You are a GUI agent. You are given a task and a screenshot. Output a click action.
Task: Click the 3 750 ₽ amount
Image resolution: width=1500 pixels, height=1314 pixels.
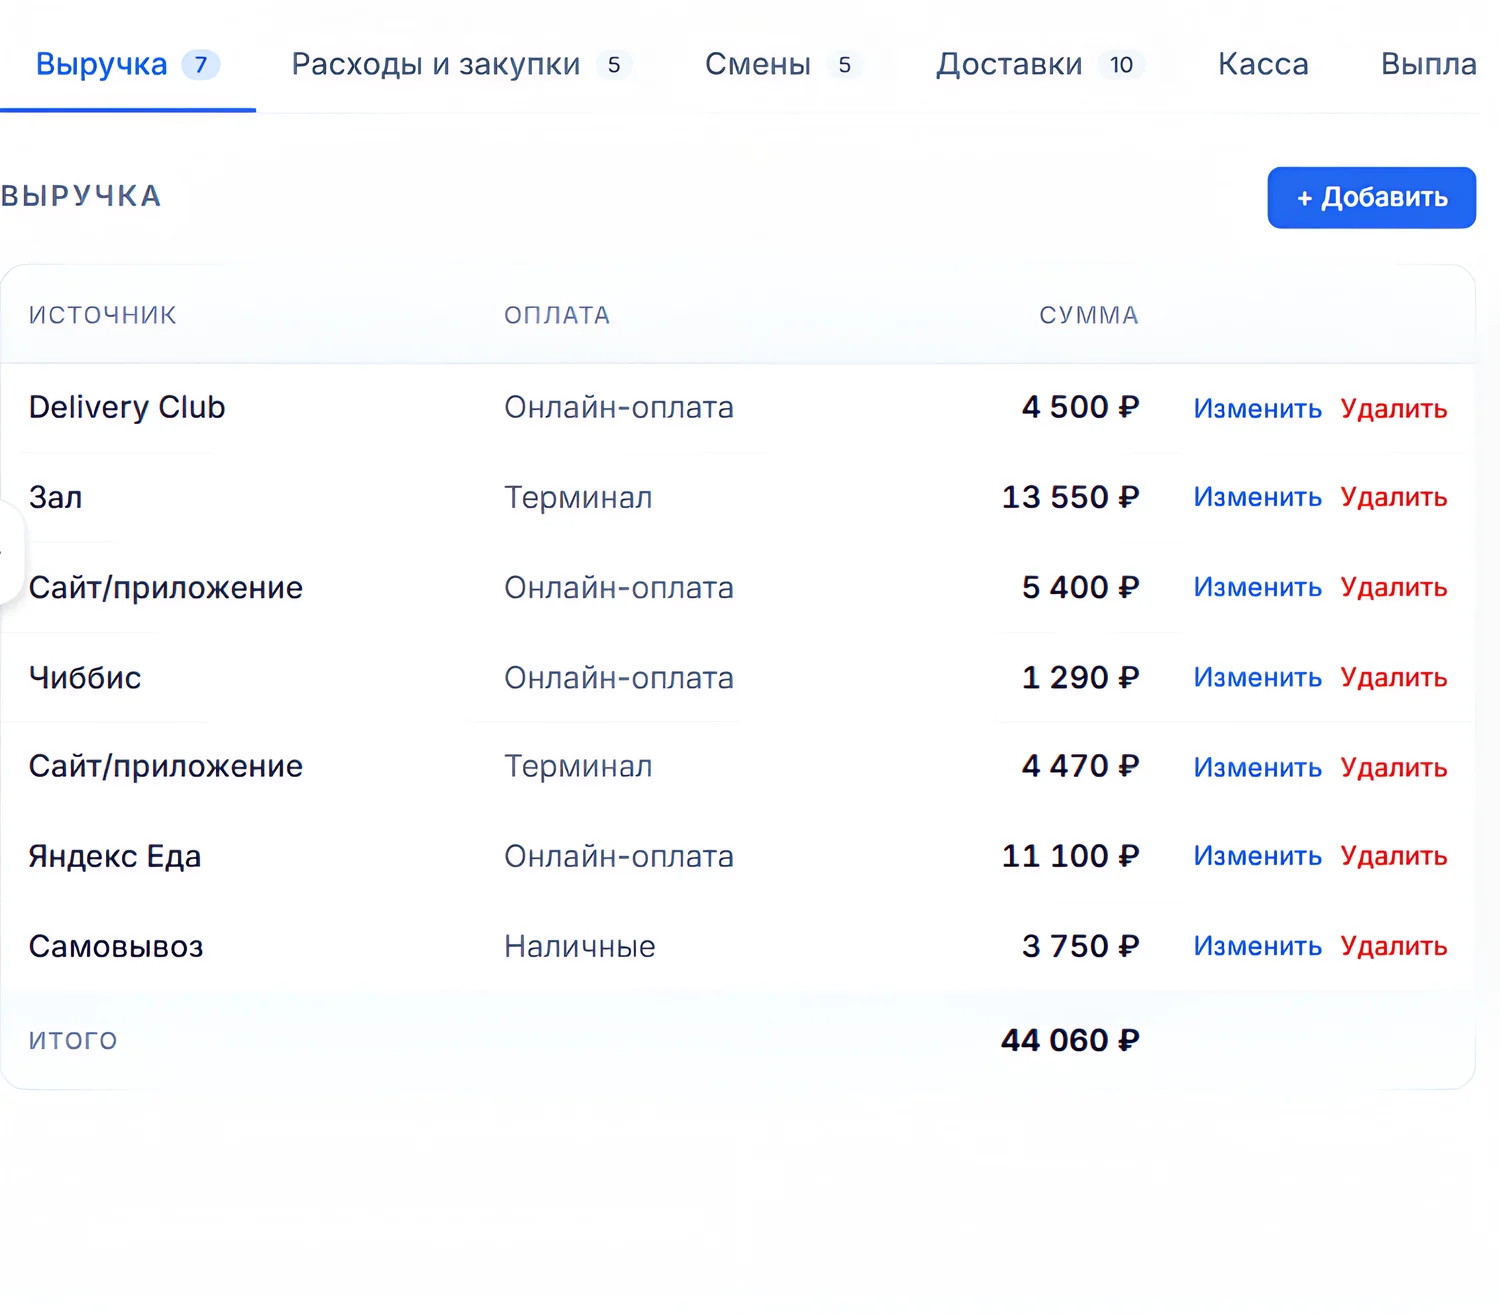coord(1080,946)
